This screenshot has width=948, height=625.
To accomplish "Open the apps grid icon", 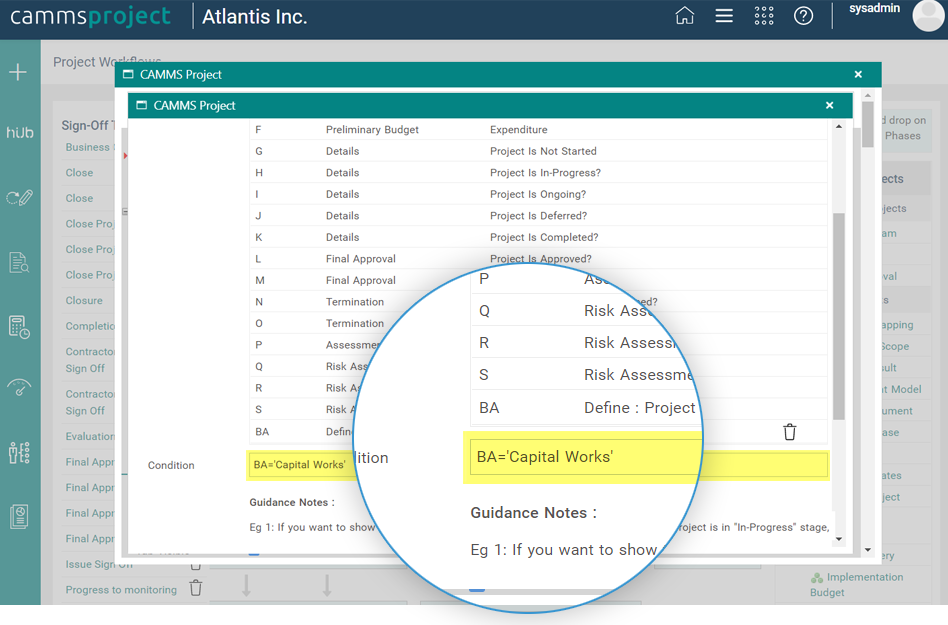I will point(764,16).
